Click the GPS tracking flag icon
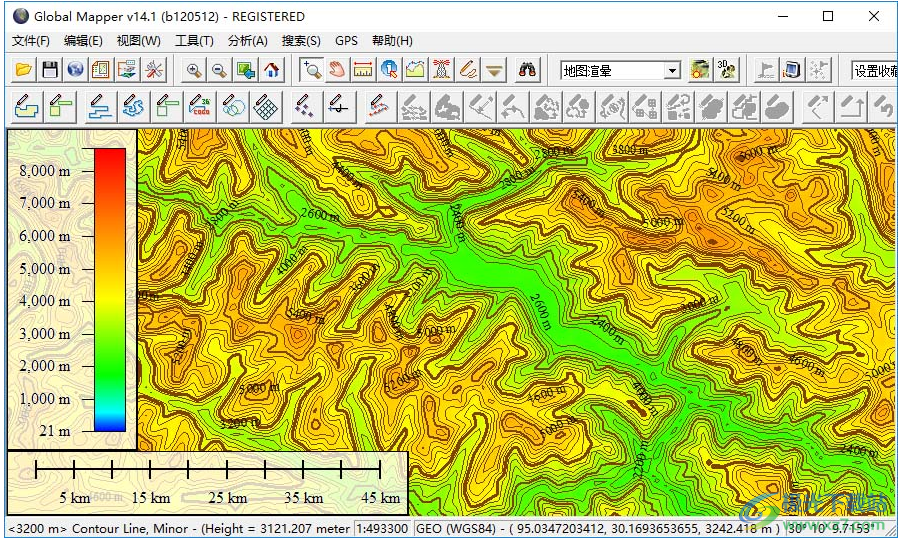The image size is (898, 541). coord(766,70)
